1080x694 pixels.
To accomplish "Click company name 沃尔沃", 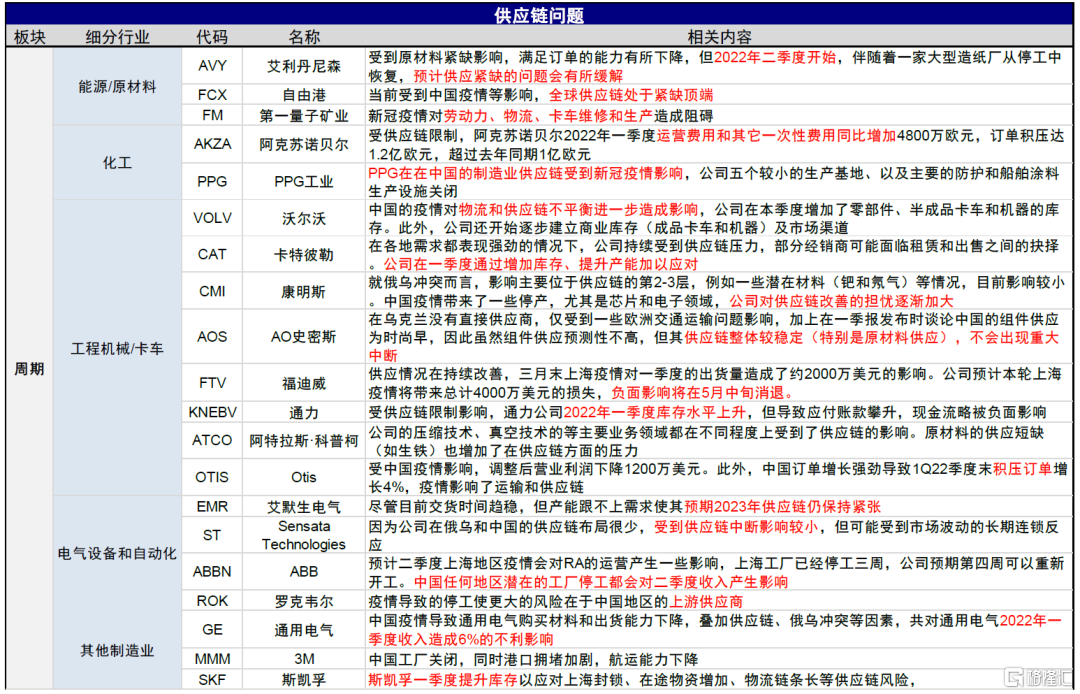I will coord(304,219).
